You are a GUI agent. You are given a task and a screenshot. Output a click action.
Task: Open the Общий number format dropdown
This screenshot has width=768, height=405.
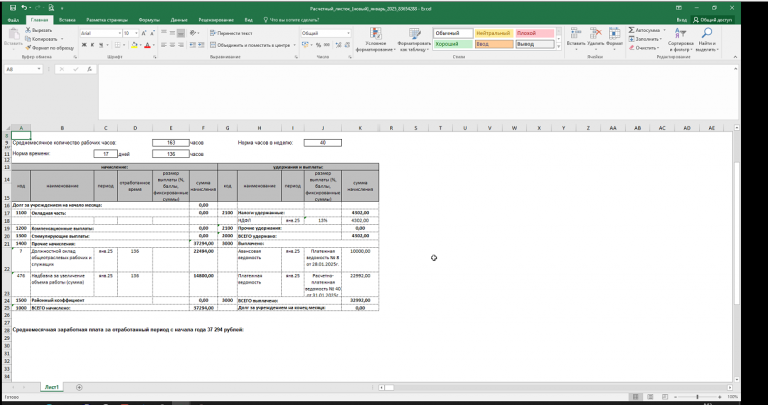coord(348,33)
